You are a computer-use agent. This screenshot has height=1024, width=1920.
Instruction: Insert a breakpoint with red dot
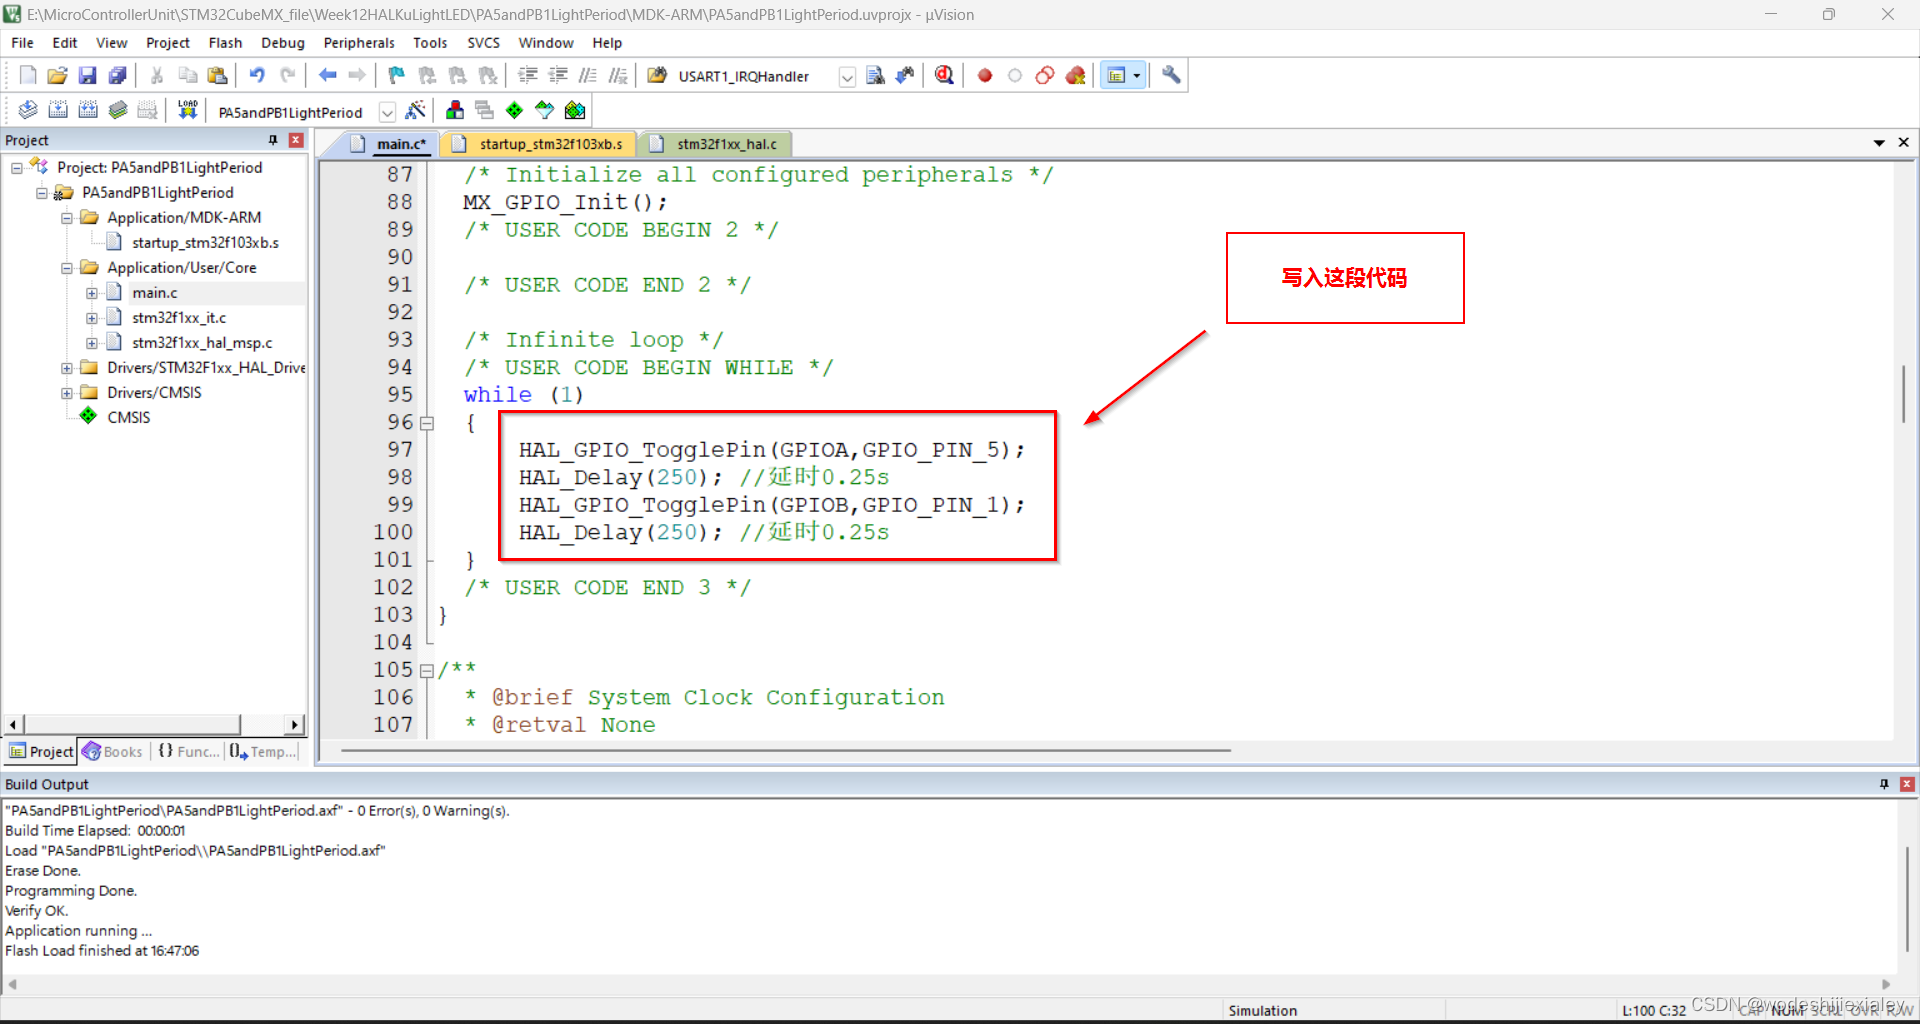pos(985,75)
